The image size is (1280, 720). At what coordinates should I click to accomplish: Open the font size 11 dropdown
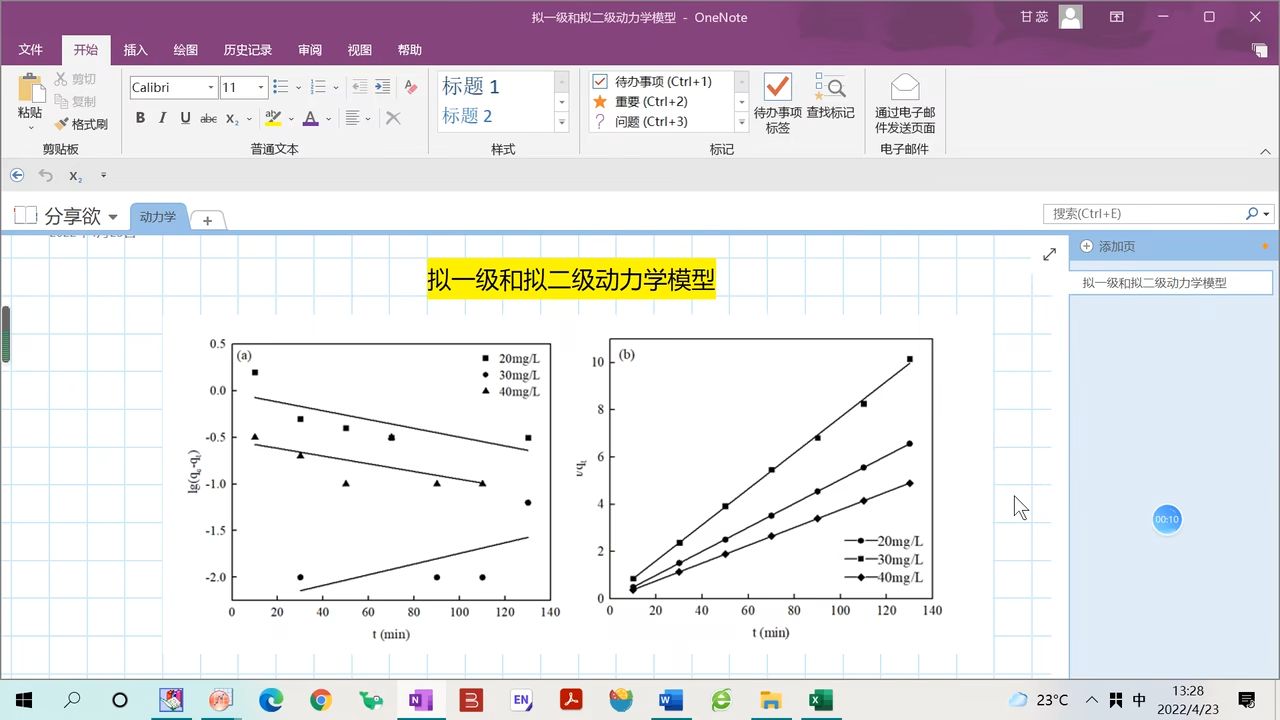click(262, 87)
